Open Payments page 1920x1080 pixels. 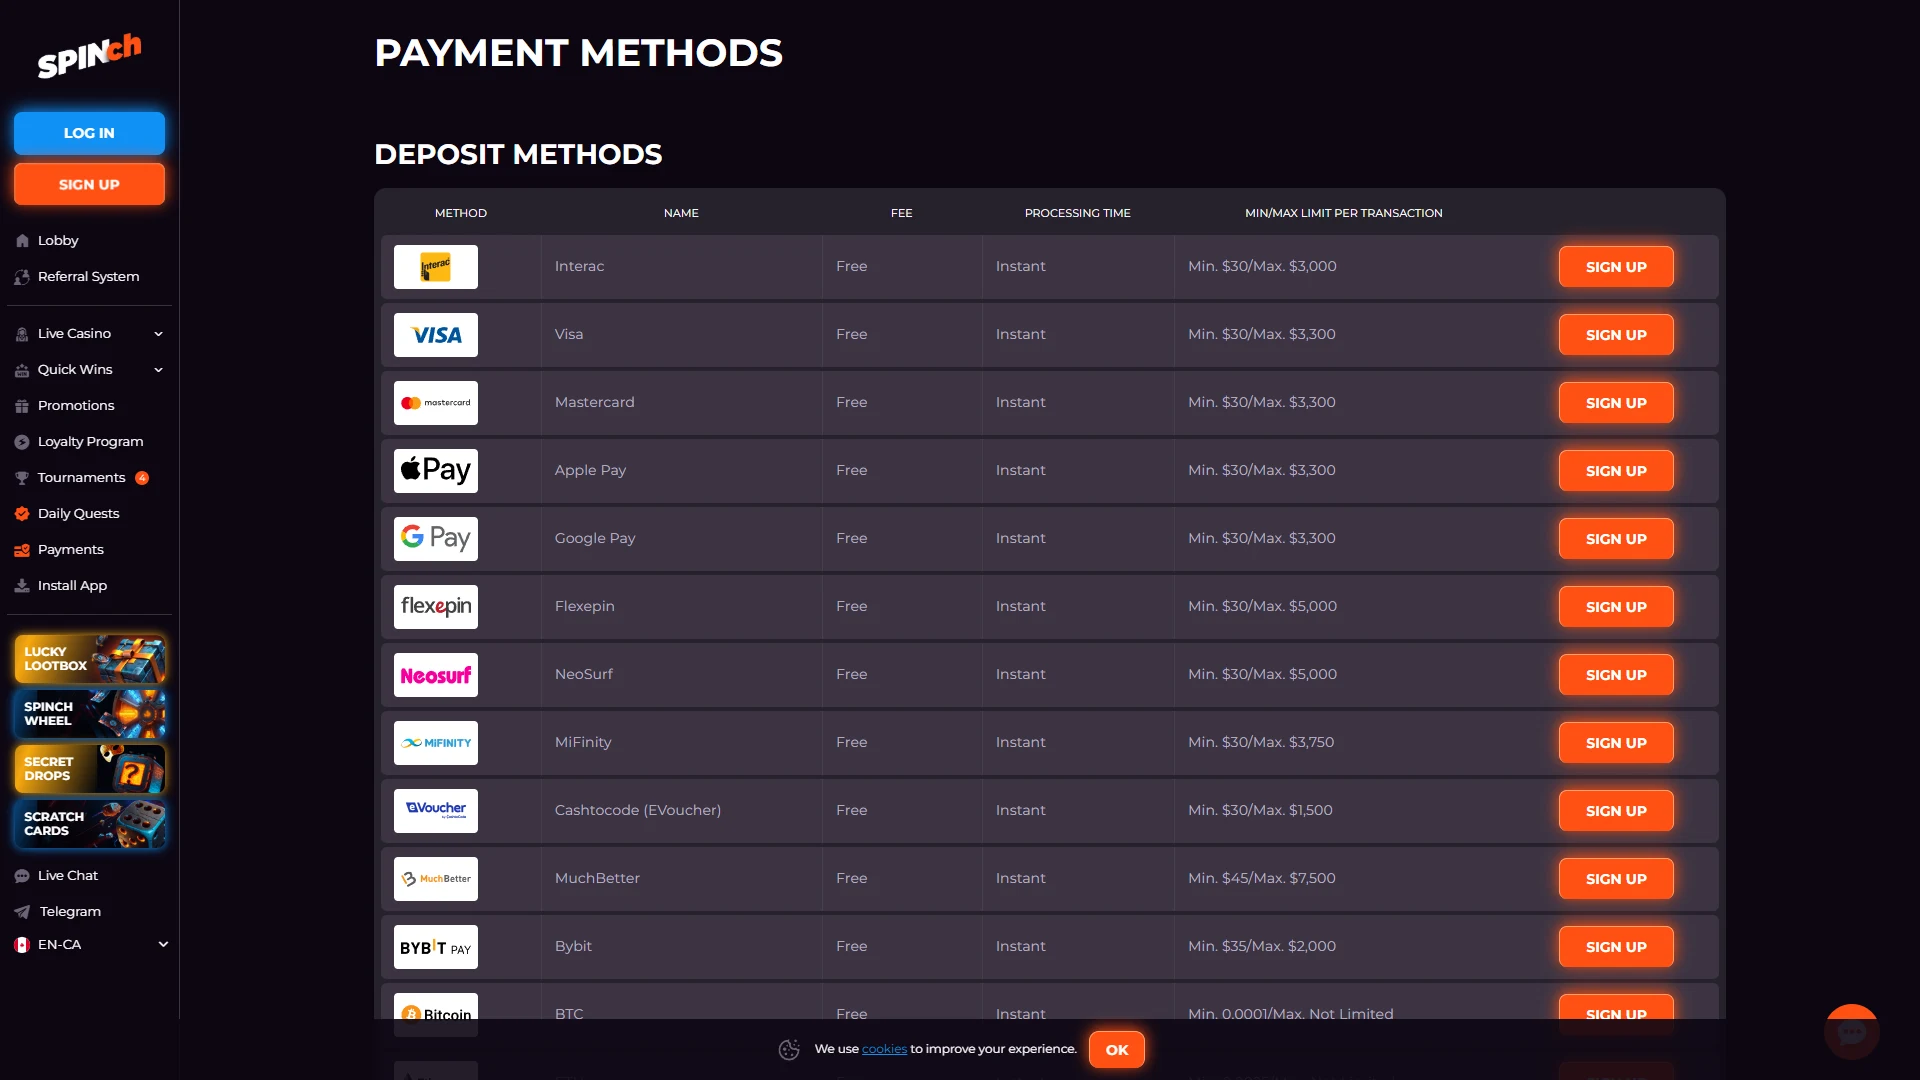70,550
